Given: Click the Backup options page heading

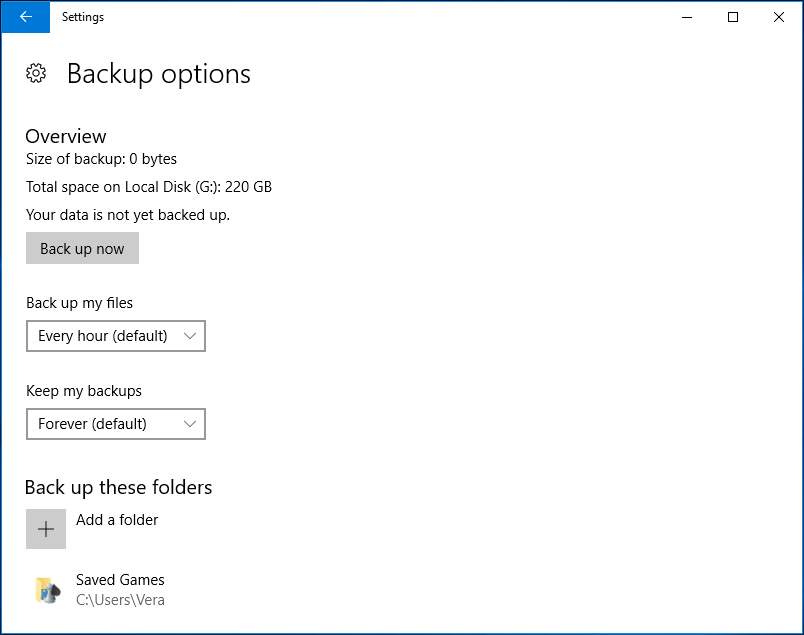Looking at the screenshot, I should [158, 73].
